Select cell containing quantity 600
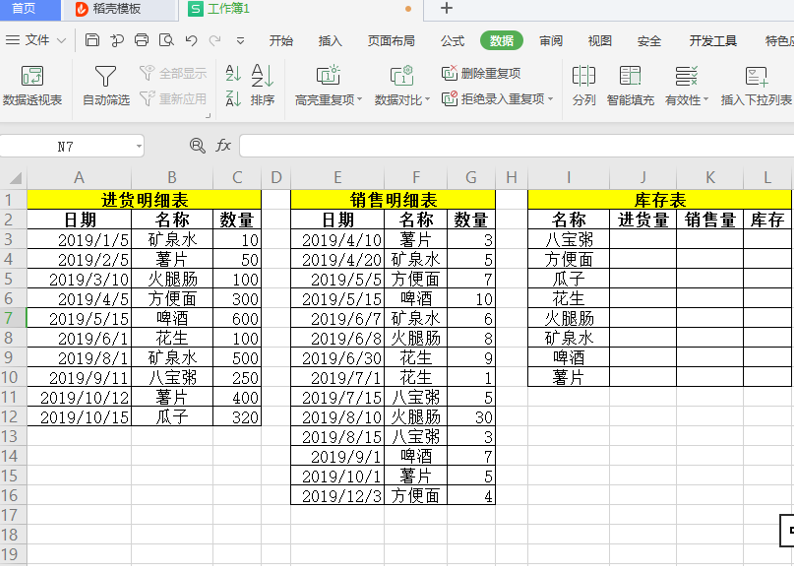This screenshot has height=566, width=794. pos(237,318)
